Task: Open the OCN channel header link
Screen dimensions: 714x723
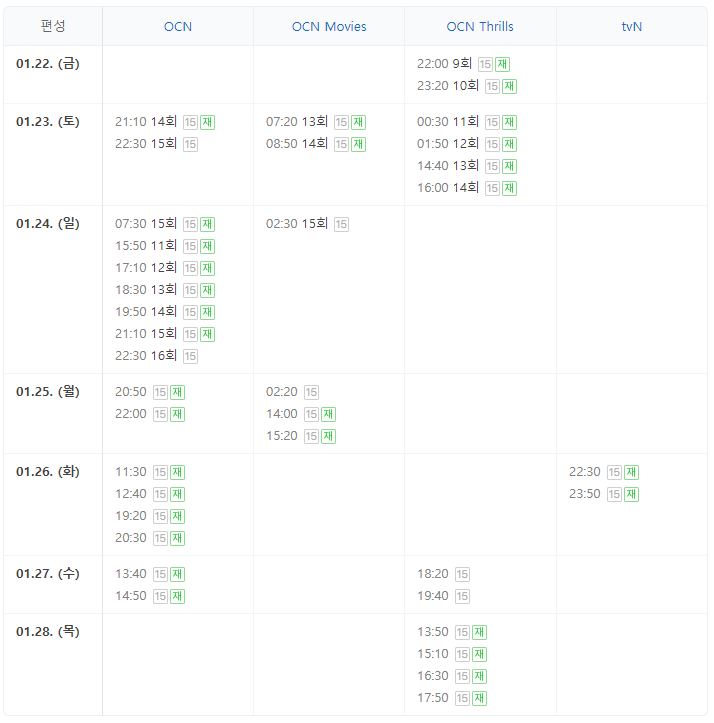Action: 178,27
